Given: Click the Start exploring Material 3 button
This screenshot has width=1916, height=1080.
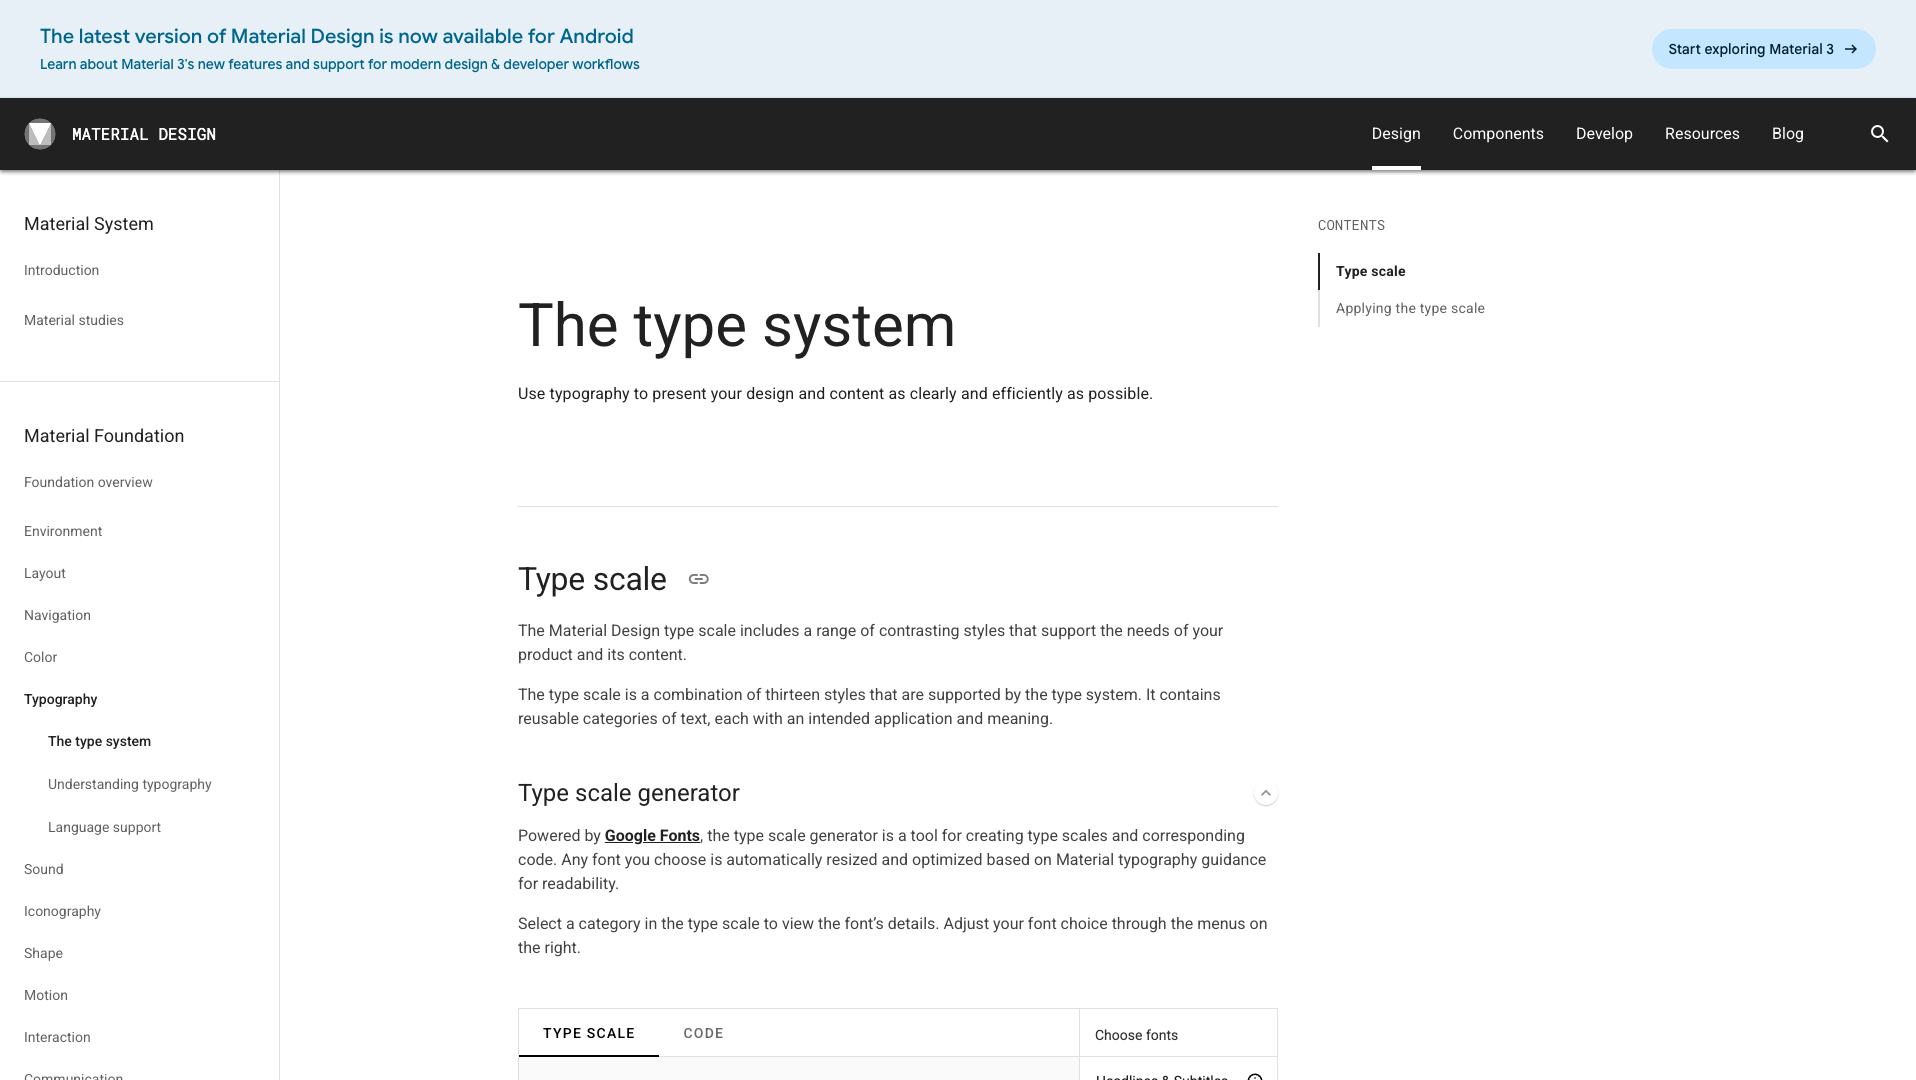Looking at the screenshot, I should click(x=1763, y=49).
